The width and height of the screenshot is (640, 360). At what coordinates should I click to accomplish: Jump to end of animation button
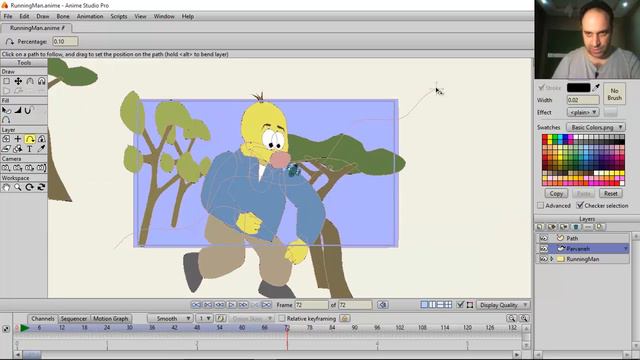(x=267, y=305)
